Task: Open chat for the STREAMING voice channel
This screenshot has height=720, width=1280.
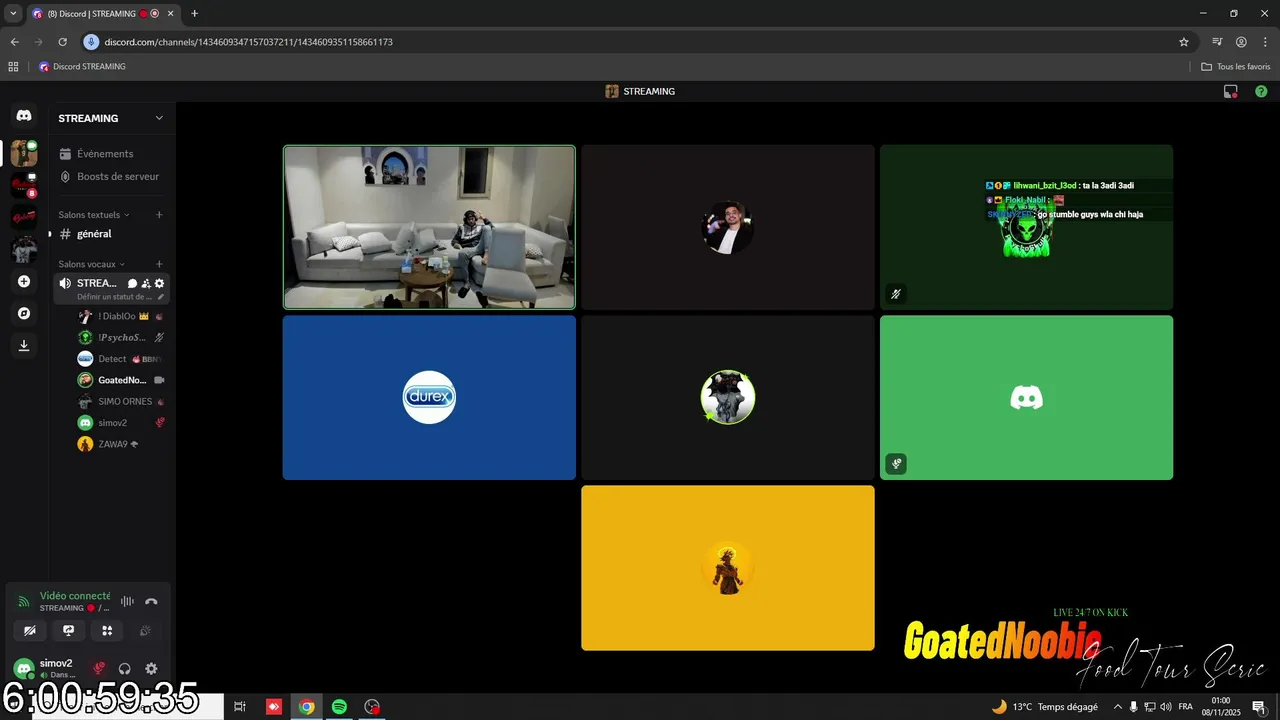Action: click(x=132, y=284)
